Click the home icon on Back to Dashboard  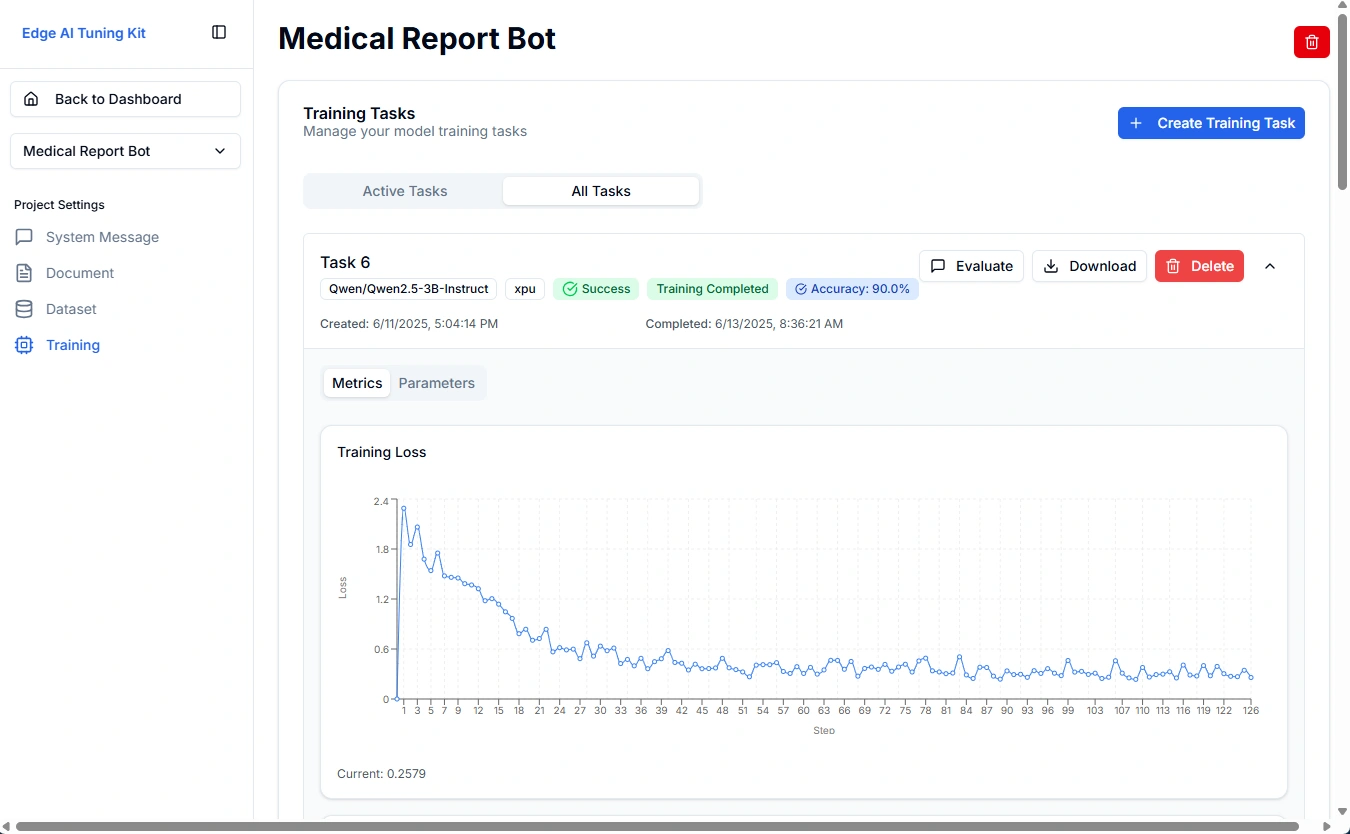click(31, 98)
